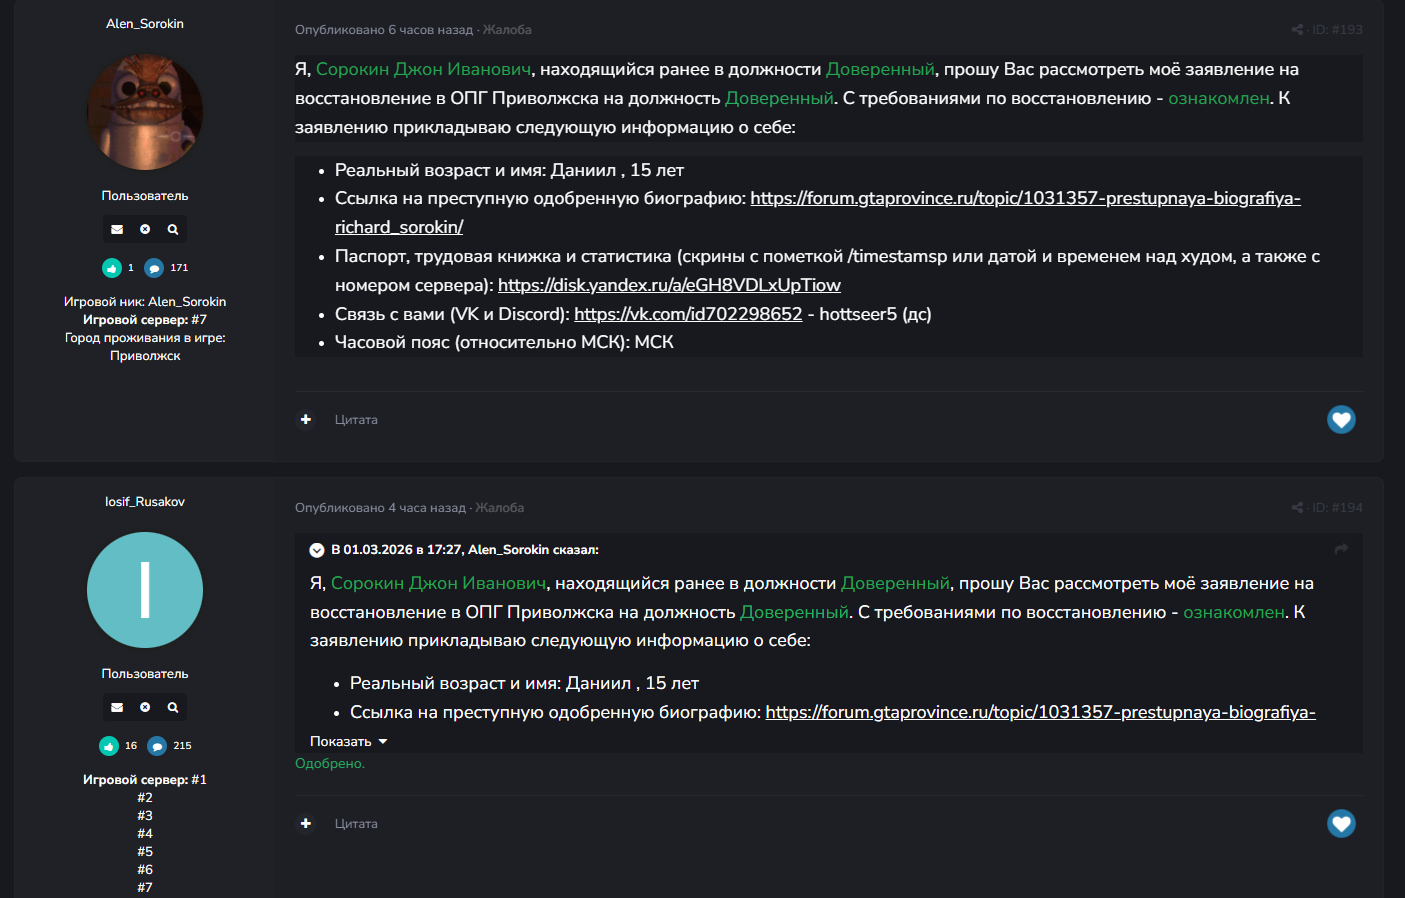Like post #193 with the heart button
Image resolution: width=1405 pixels, height=898 pixels.
[x=1341, y=420]
